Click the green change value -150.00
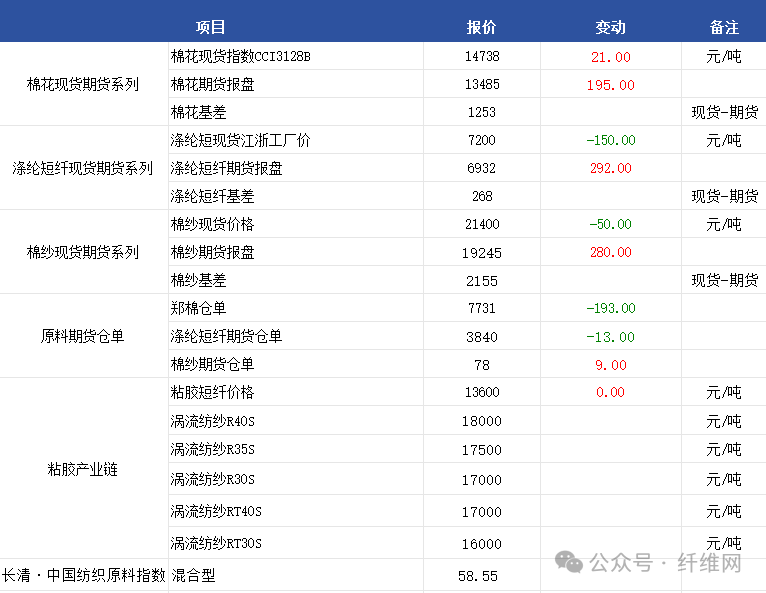This screenshot has height=593, width=766. pos(611,140)
